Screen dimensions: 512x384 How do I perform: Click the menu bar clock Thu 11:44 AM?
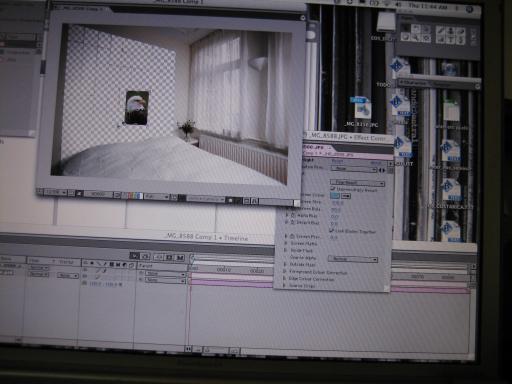pyautogui.click(x=428, y=6)
